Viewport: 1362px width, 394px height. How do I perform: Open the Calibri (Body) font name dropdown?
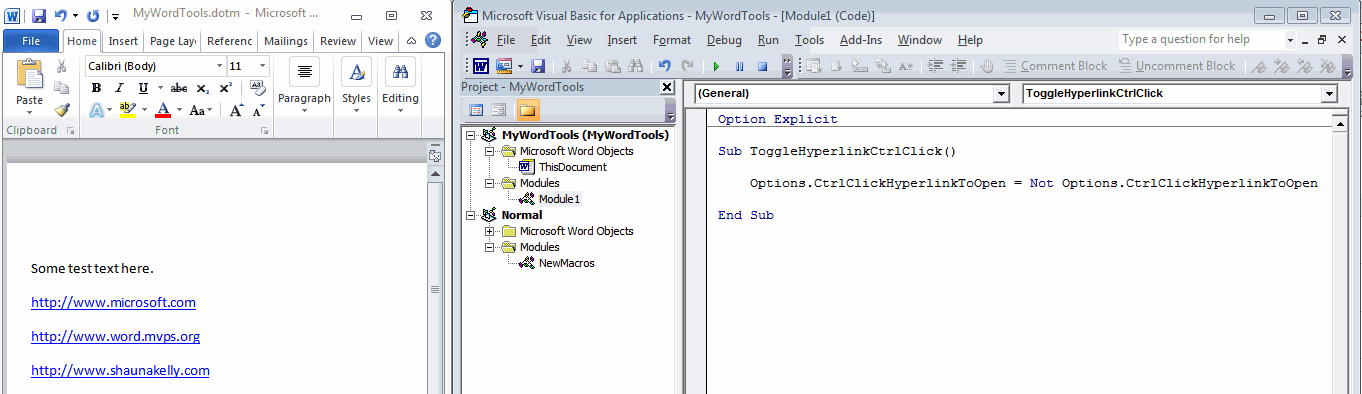click(219, 66)
